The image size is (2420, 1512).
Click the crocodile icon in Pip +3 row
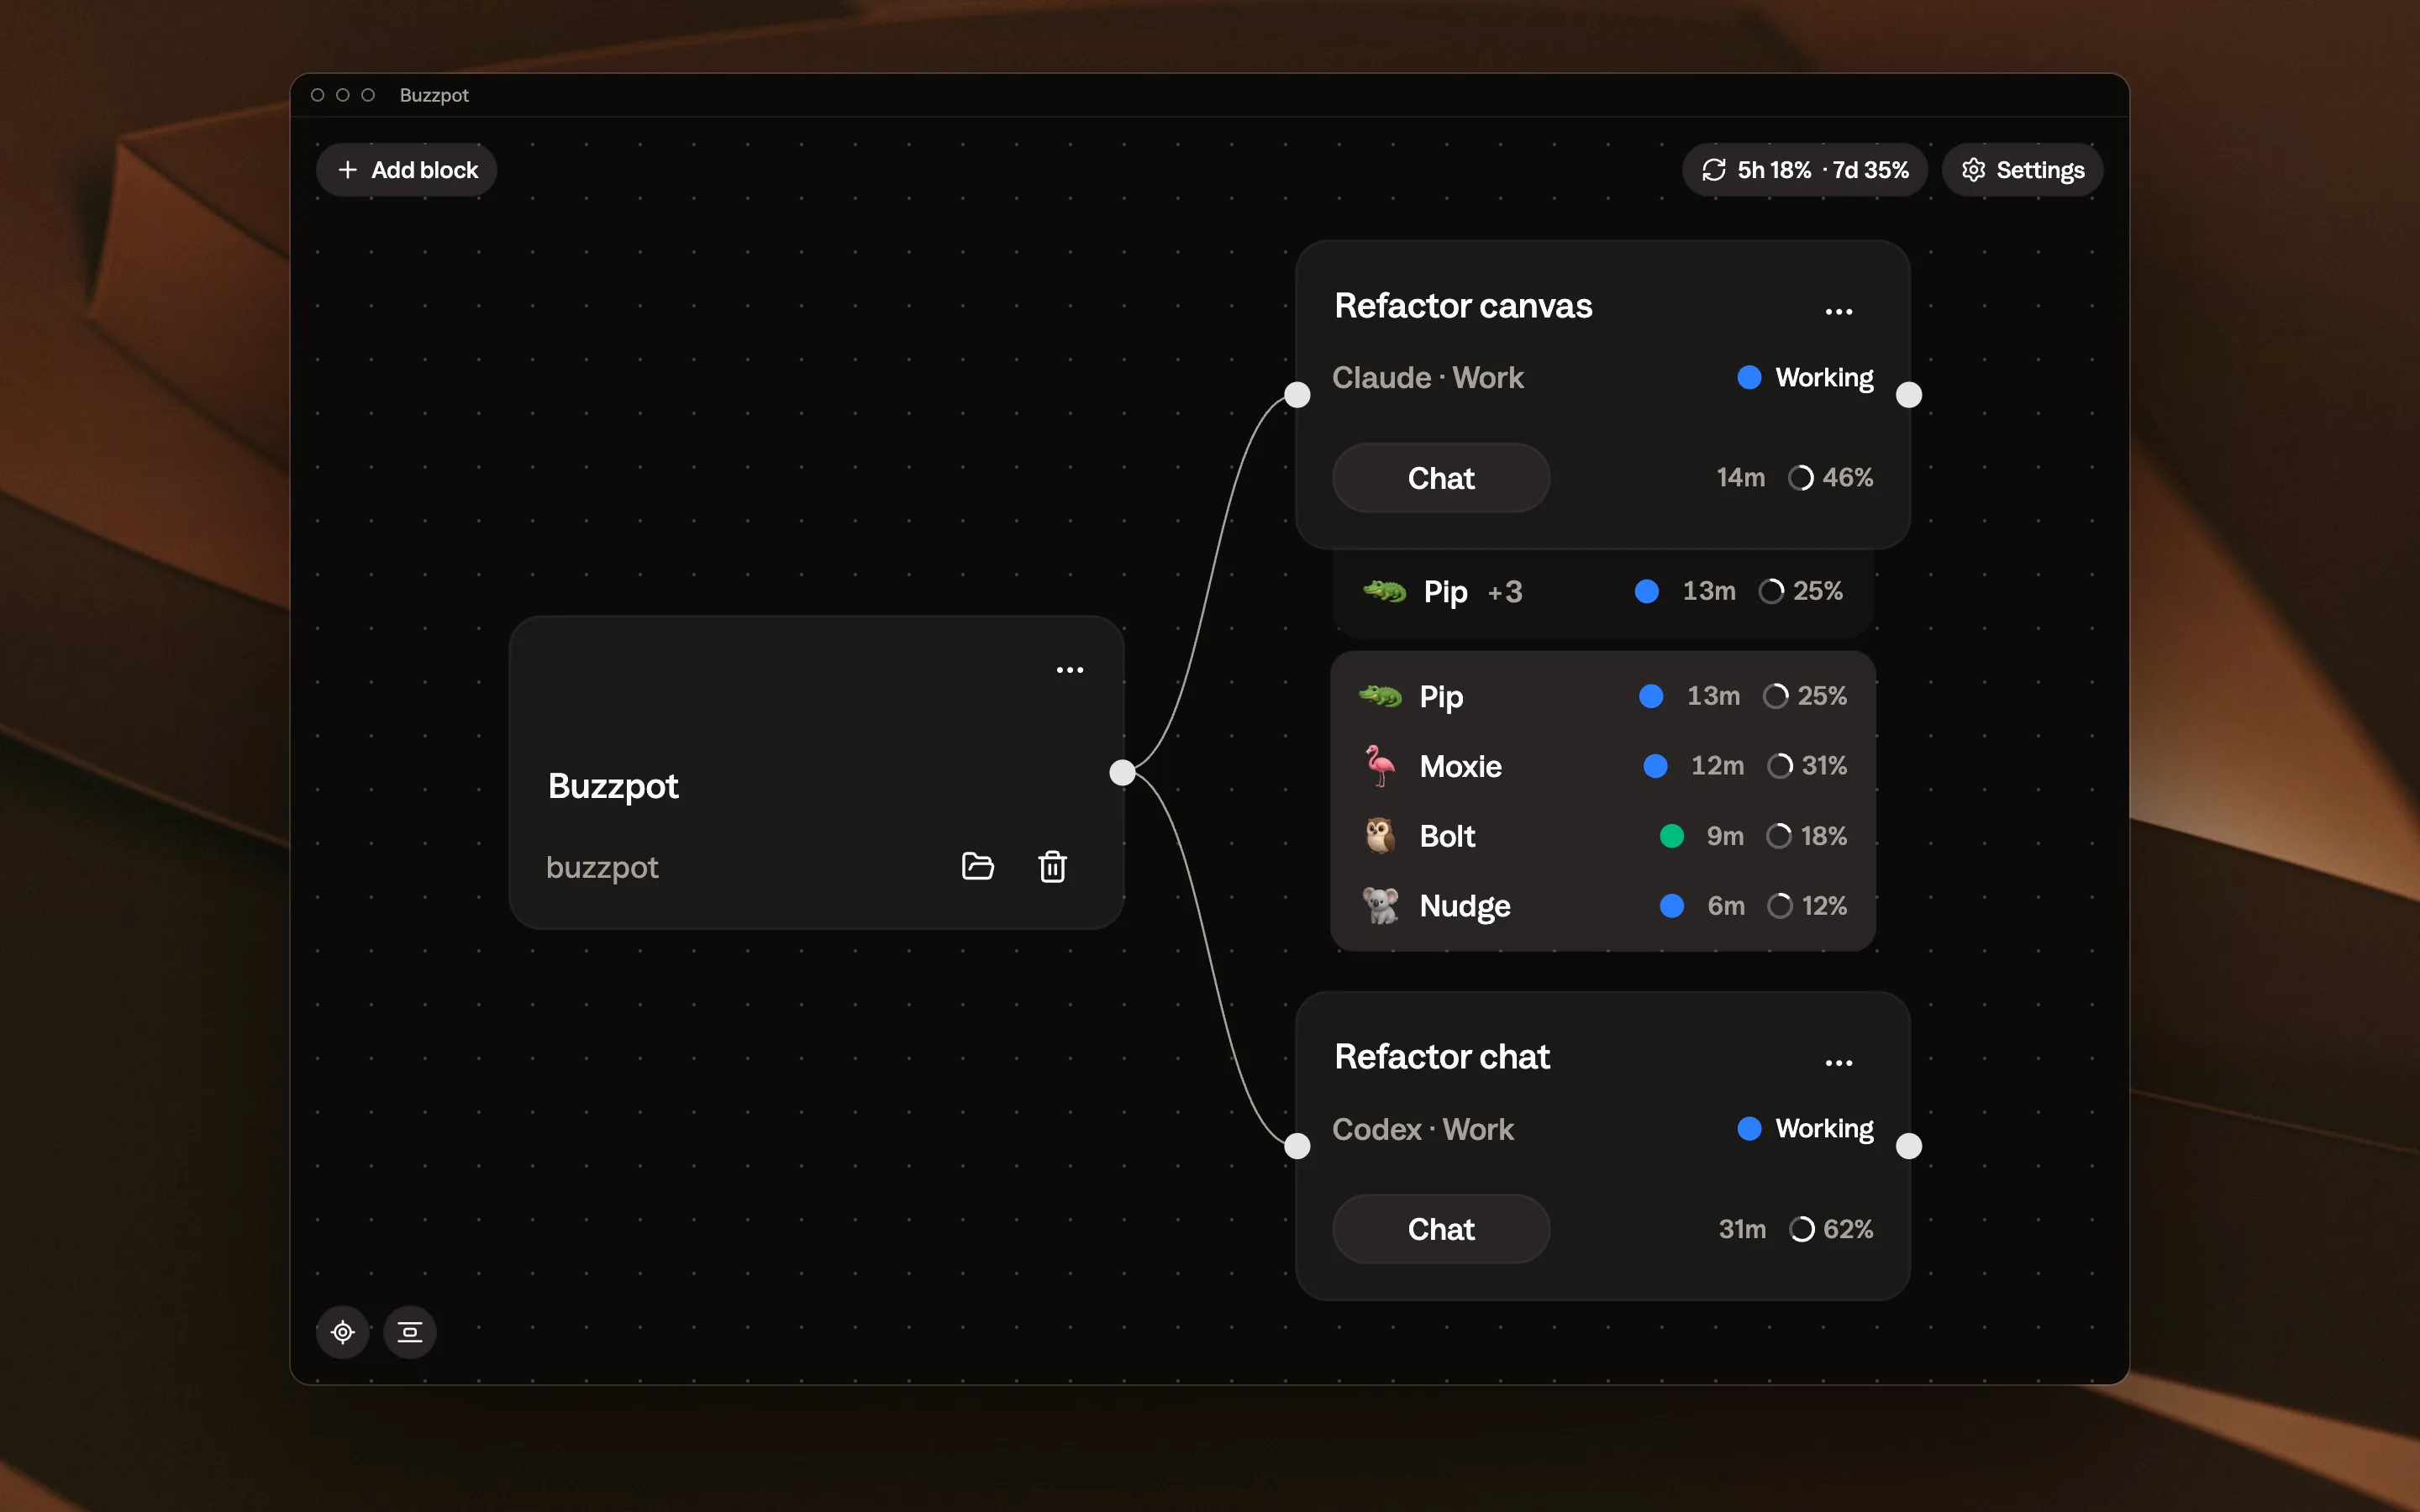(x=1384, y=592)
